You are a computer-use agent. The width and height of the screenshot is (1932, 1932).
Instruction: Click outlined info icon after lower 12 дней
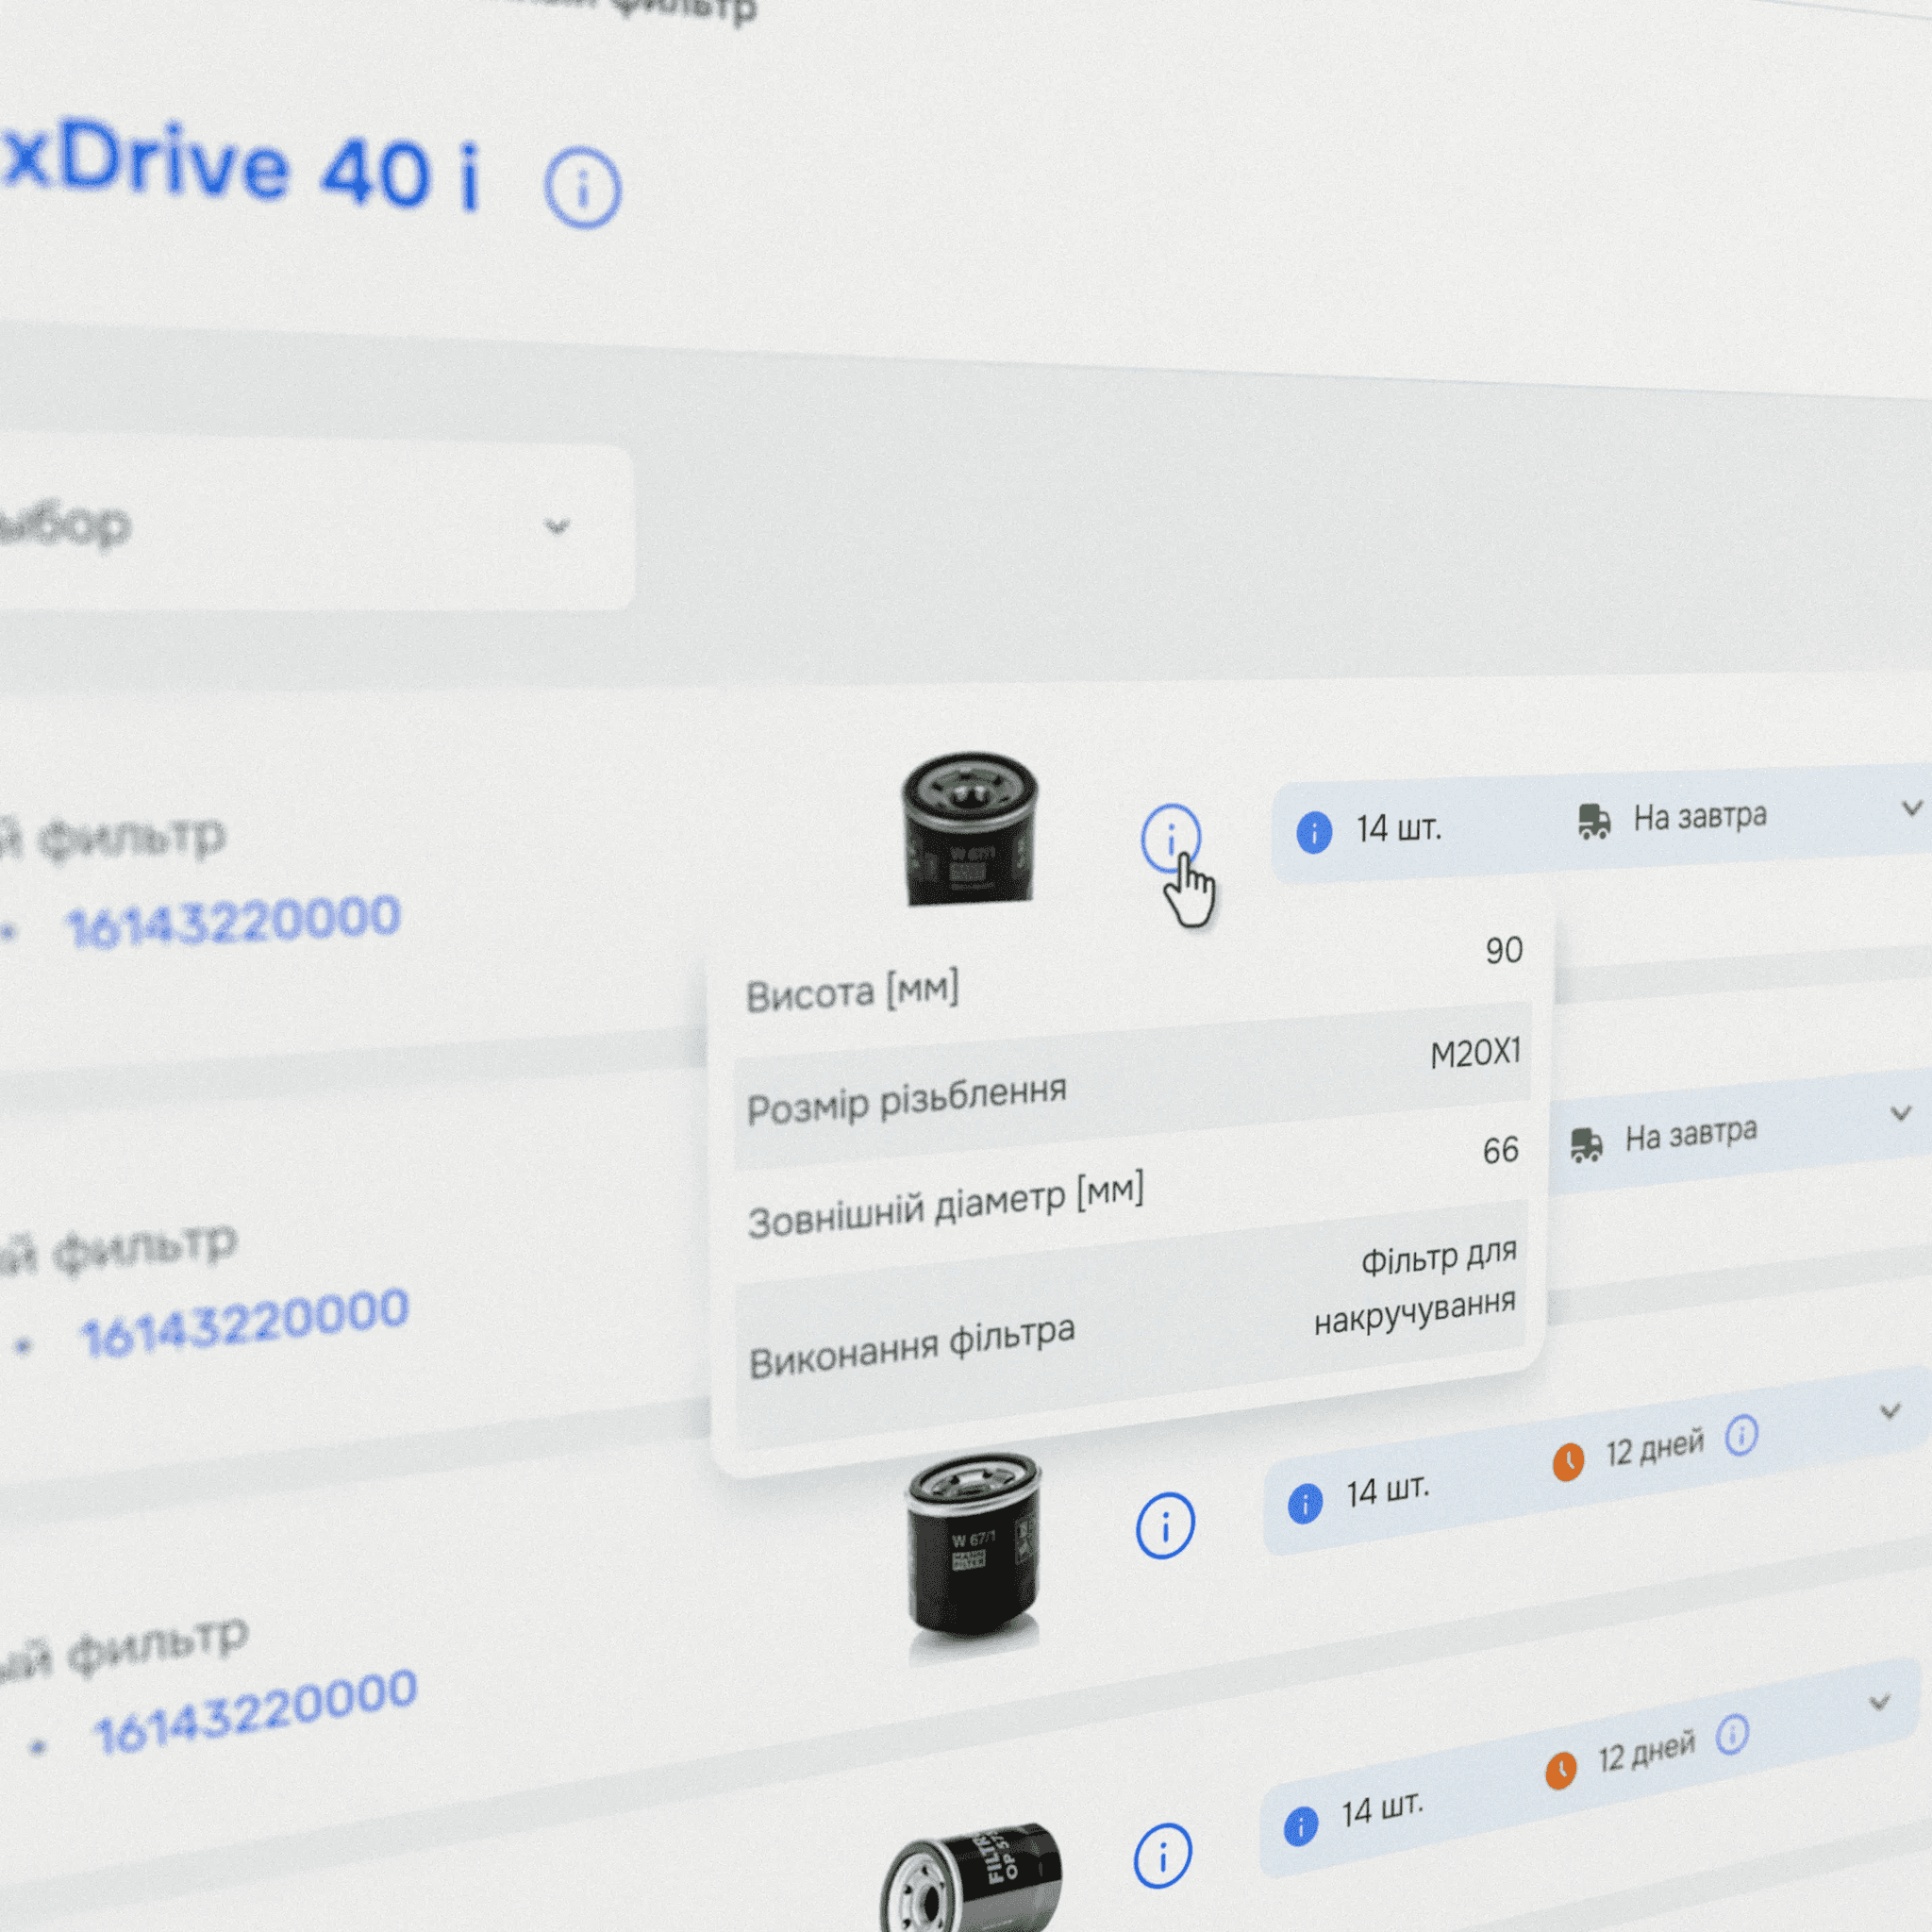pos(1732,1736)
